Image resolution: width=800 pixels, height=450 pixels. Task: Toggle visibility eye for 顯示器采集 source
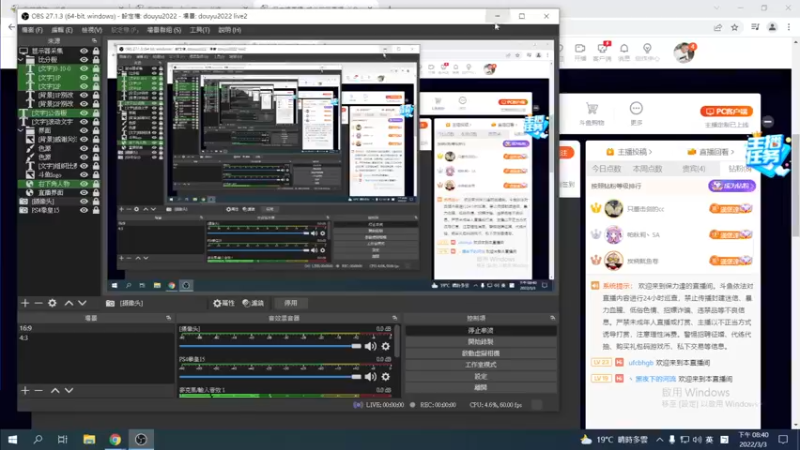[84, 51]
